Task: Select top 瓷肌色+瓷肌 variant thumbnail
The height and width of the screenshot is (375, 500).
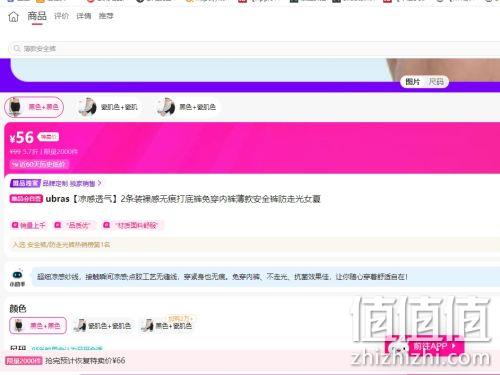Action: point(108,107)
